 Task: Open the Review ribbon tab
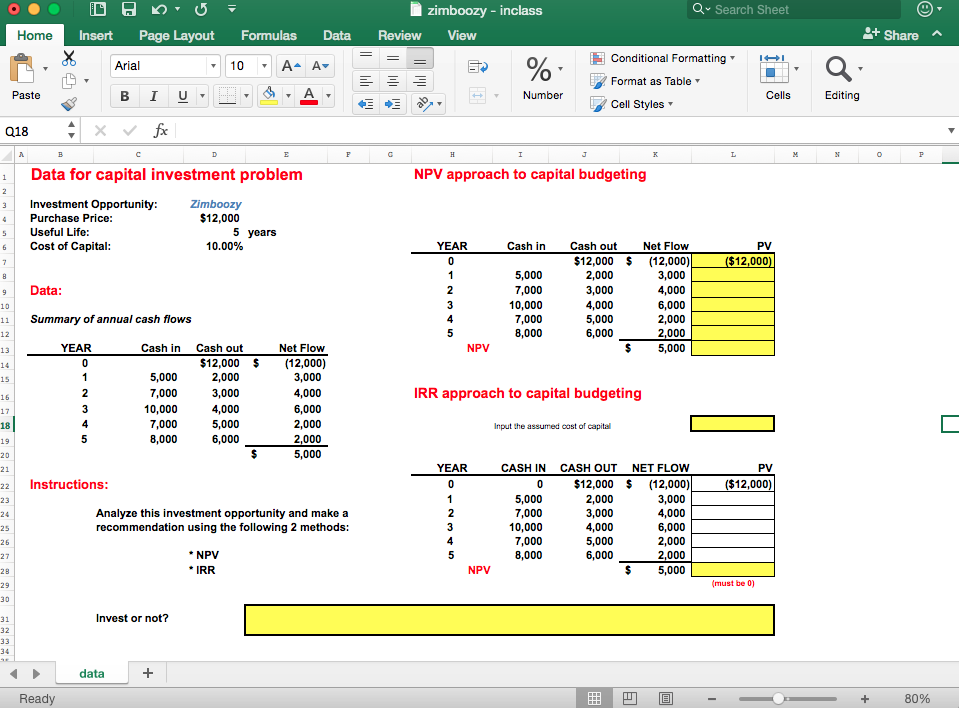pos(399,35)
